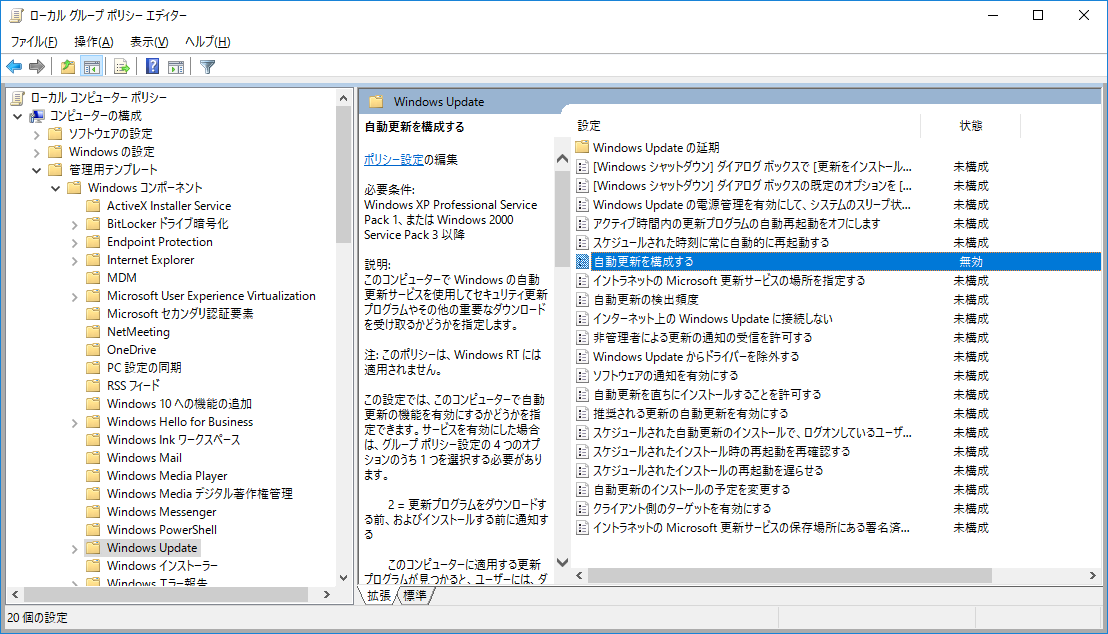The image size is (1108, 634).
Task: Click the description pane scroll down arrow
Action: [x=562, y=563]
